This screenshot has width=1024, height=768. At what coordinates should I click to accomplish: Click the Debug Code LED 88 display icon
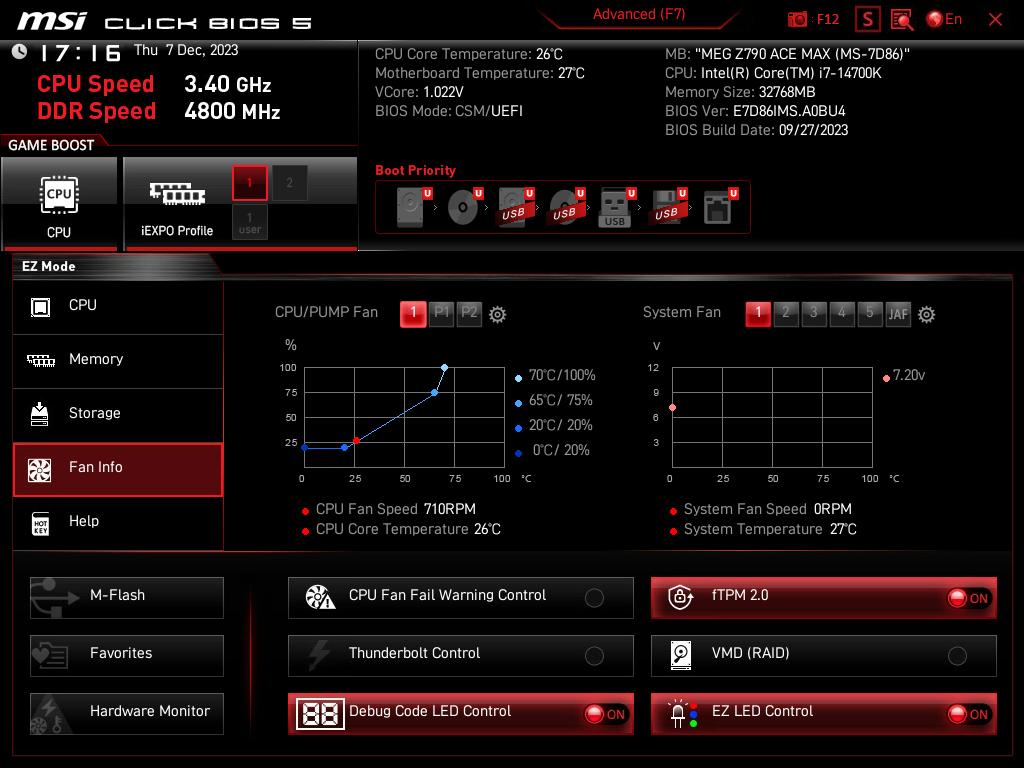[320, 714]
